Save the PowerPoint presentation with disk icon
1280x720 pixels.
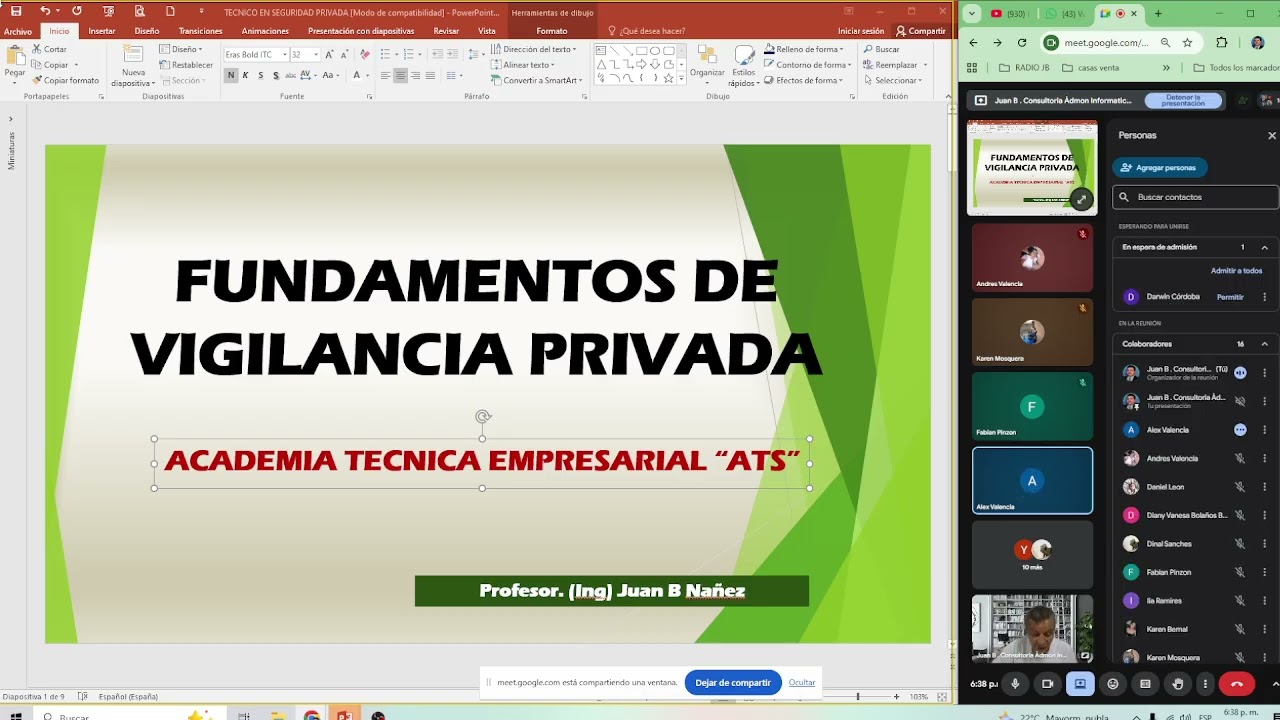tap(16, 11)
